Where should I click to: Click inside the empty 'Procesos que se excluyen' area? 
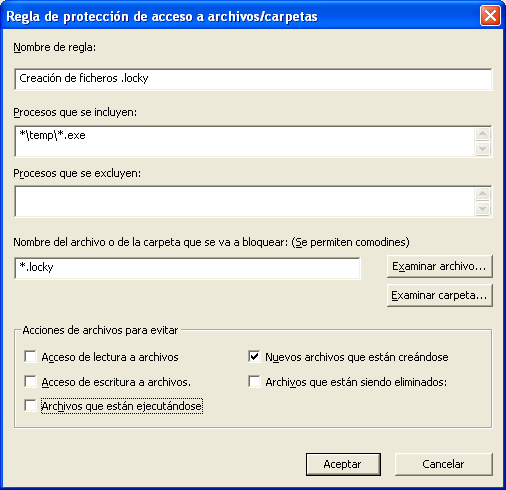pos(245,201)
